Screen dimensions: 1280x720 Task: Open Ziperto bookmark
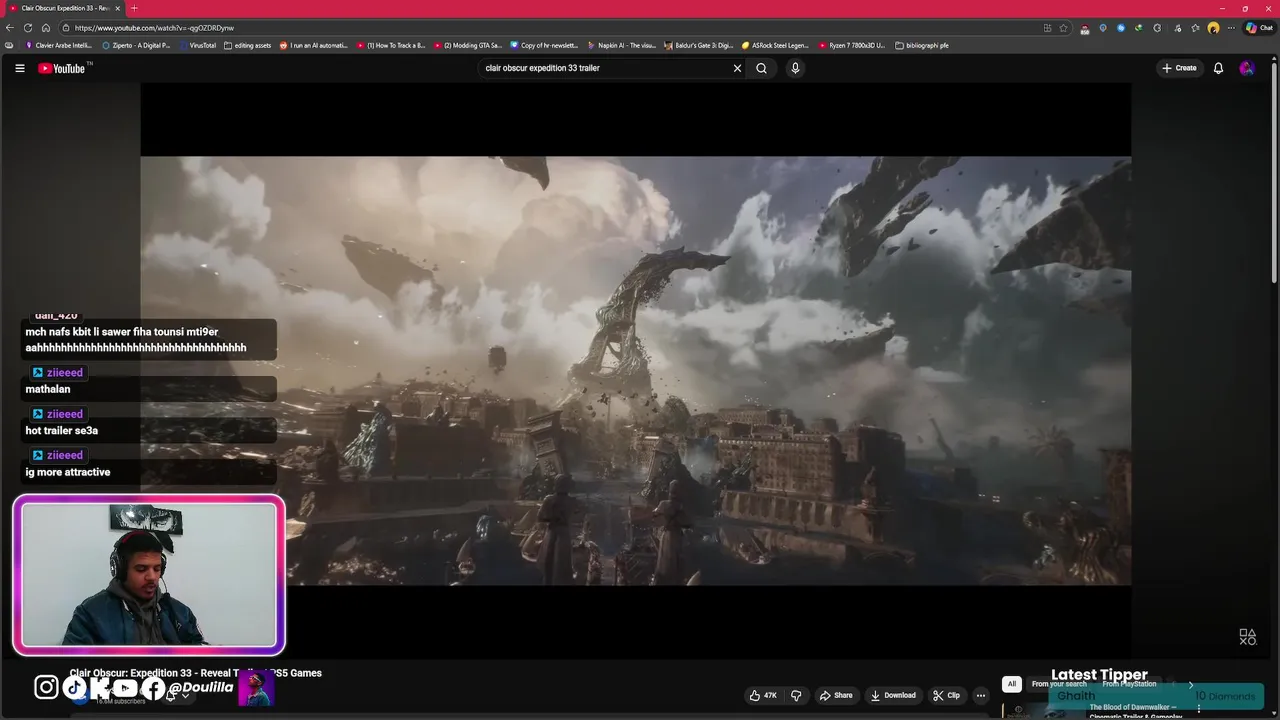(x=137, y=45)
